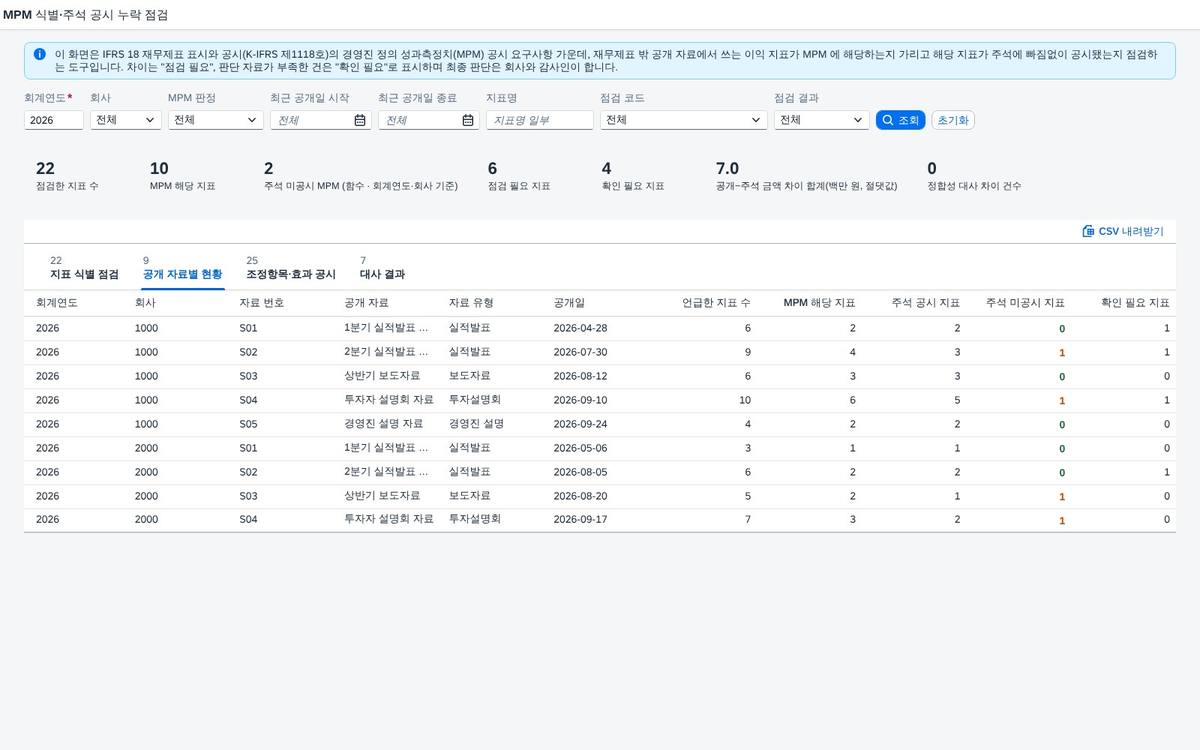1200x750 pixels.
Task: Click the 경영진 설명 자료 cell
Action: [x=383, y=424]
